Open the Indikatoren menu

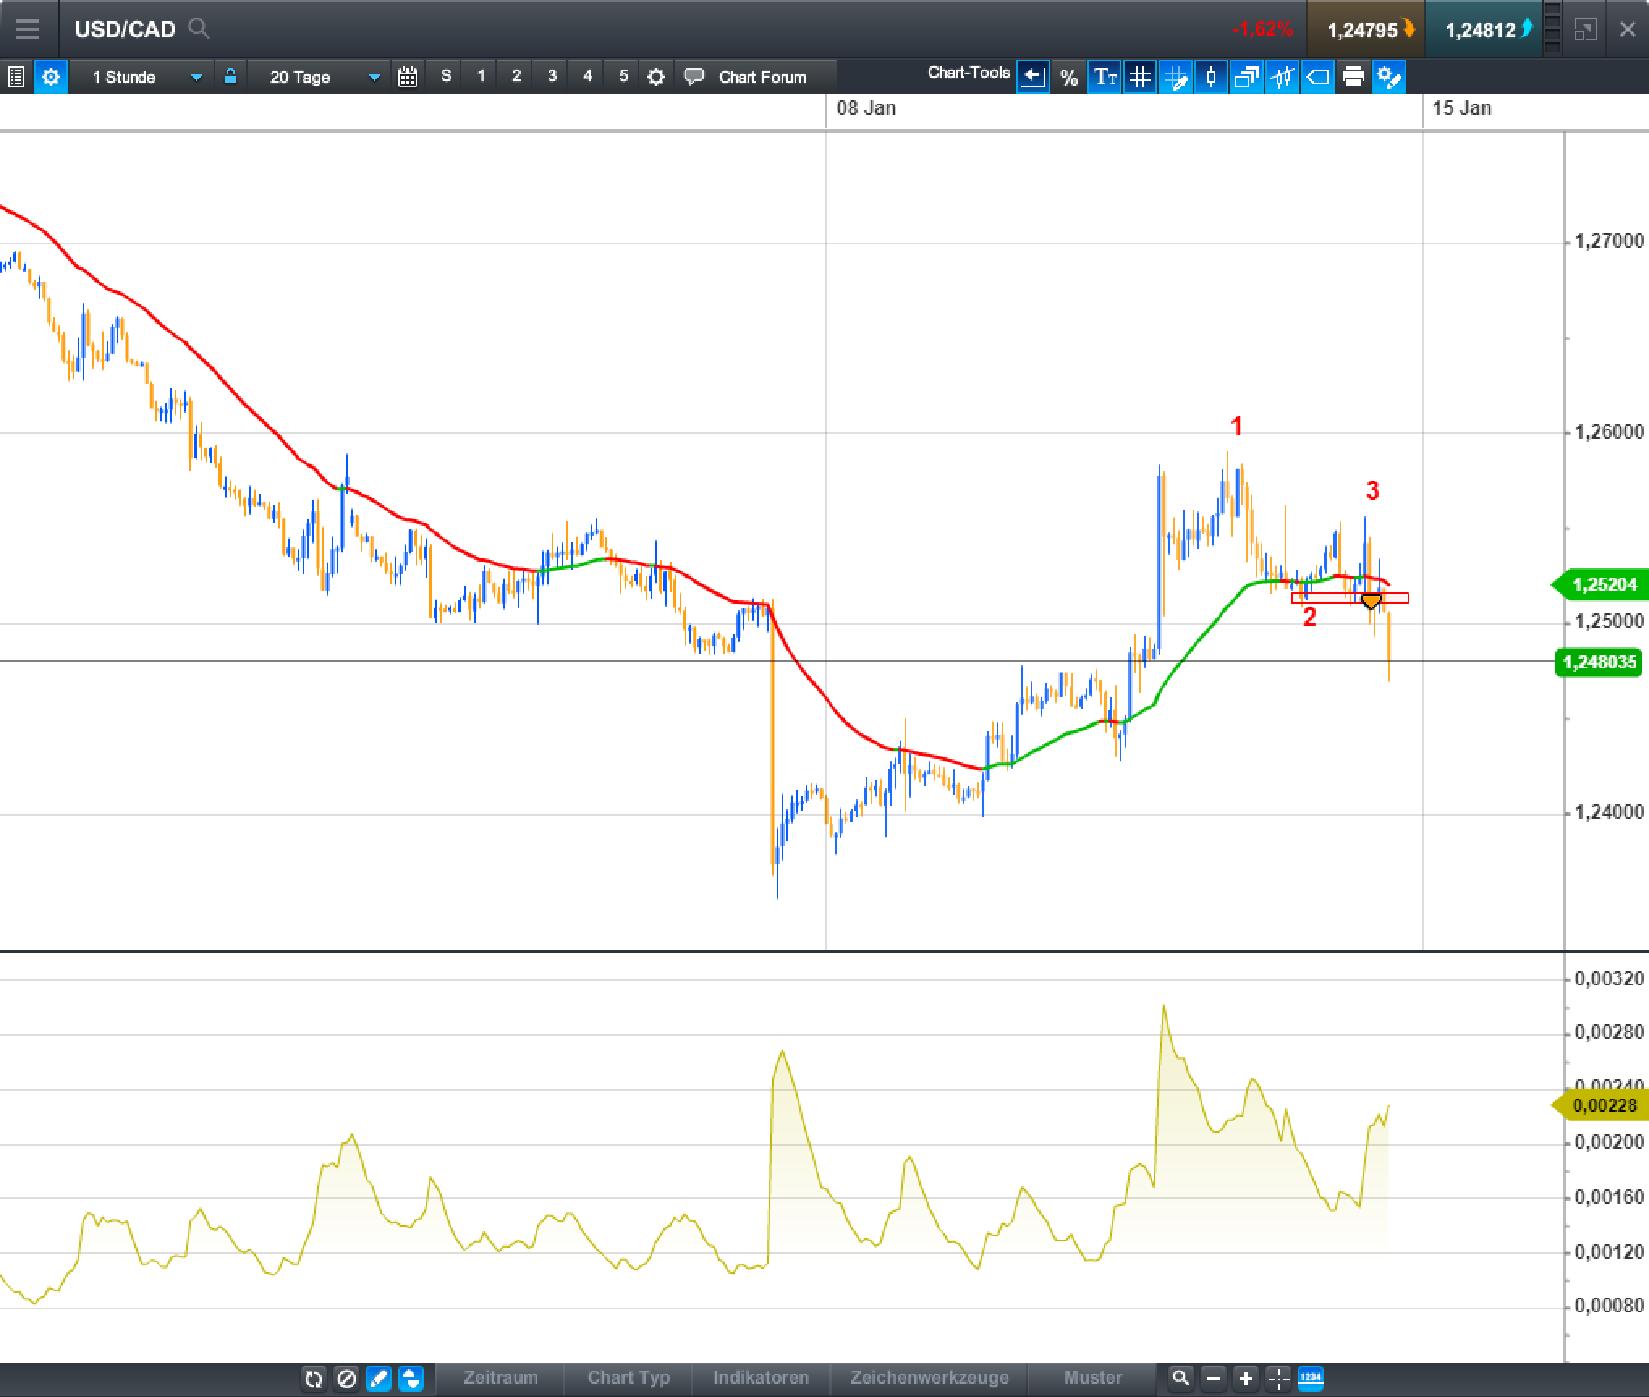coord(761,1378)
